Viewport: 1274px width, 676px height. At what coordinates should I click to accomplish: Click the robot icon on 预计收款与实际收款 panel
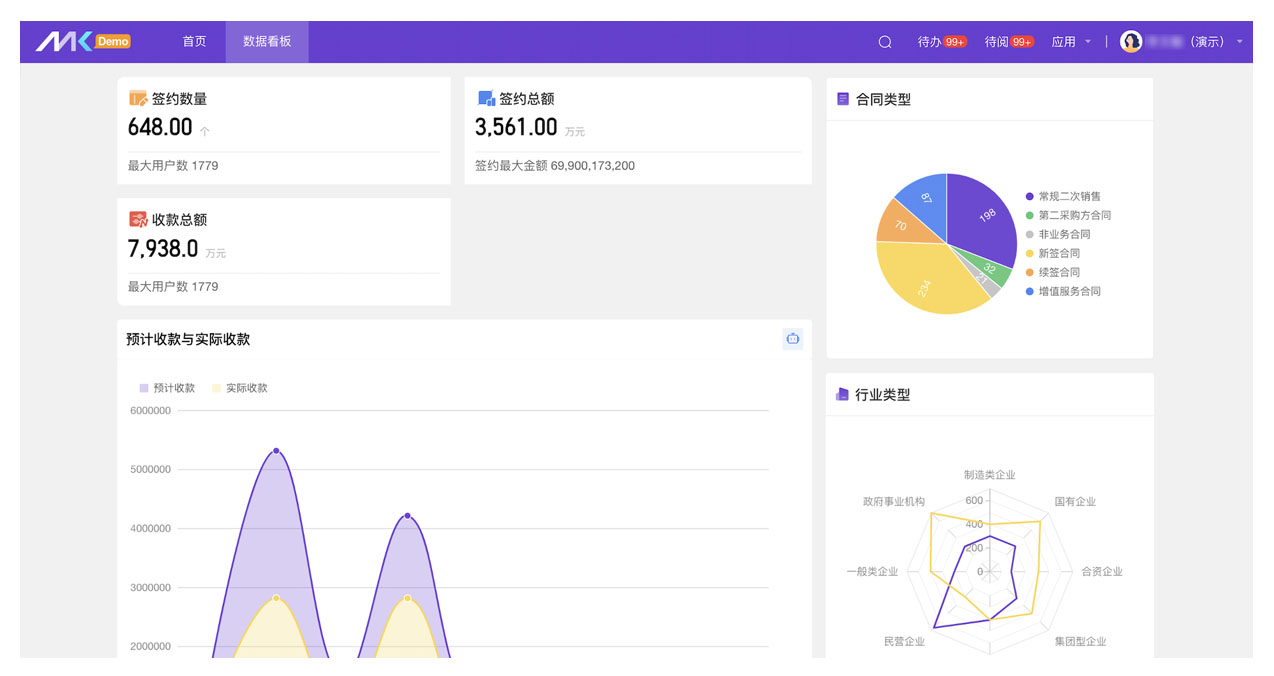pyautogui.click(x=792, y=339)
